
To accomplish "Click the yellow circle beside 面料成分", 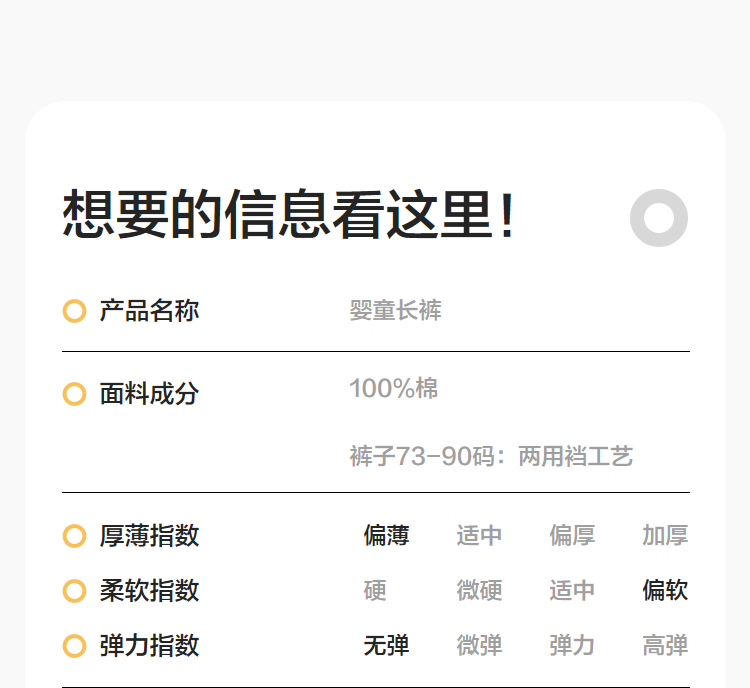I will [x=74, y=394].
